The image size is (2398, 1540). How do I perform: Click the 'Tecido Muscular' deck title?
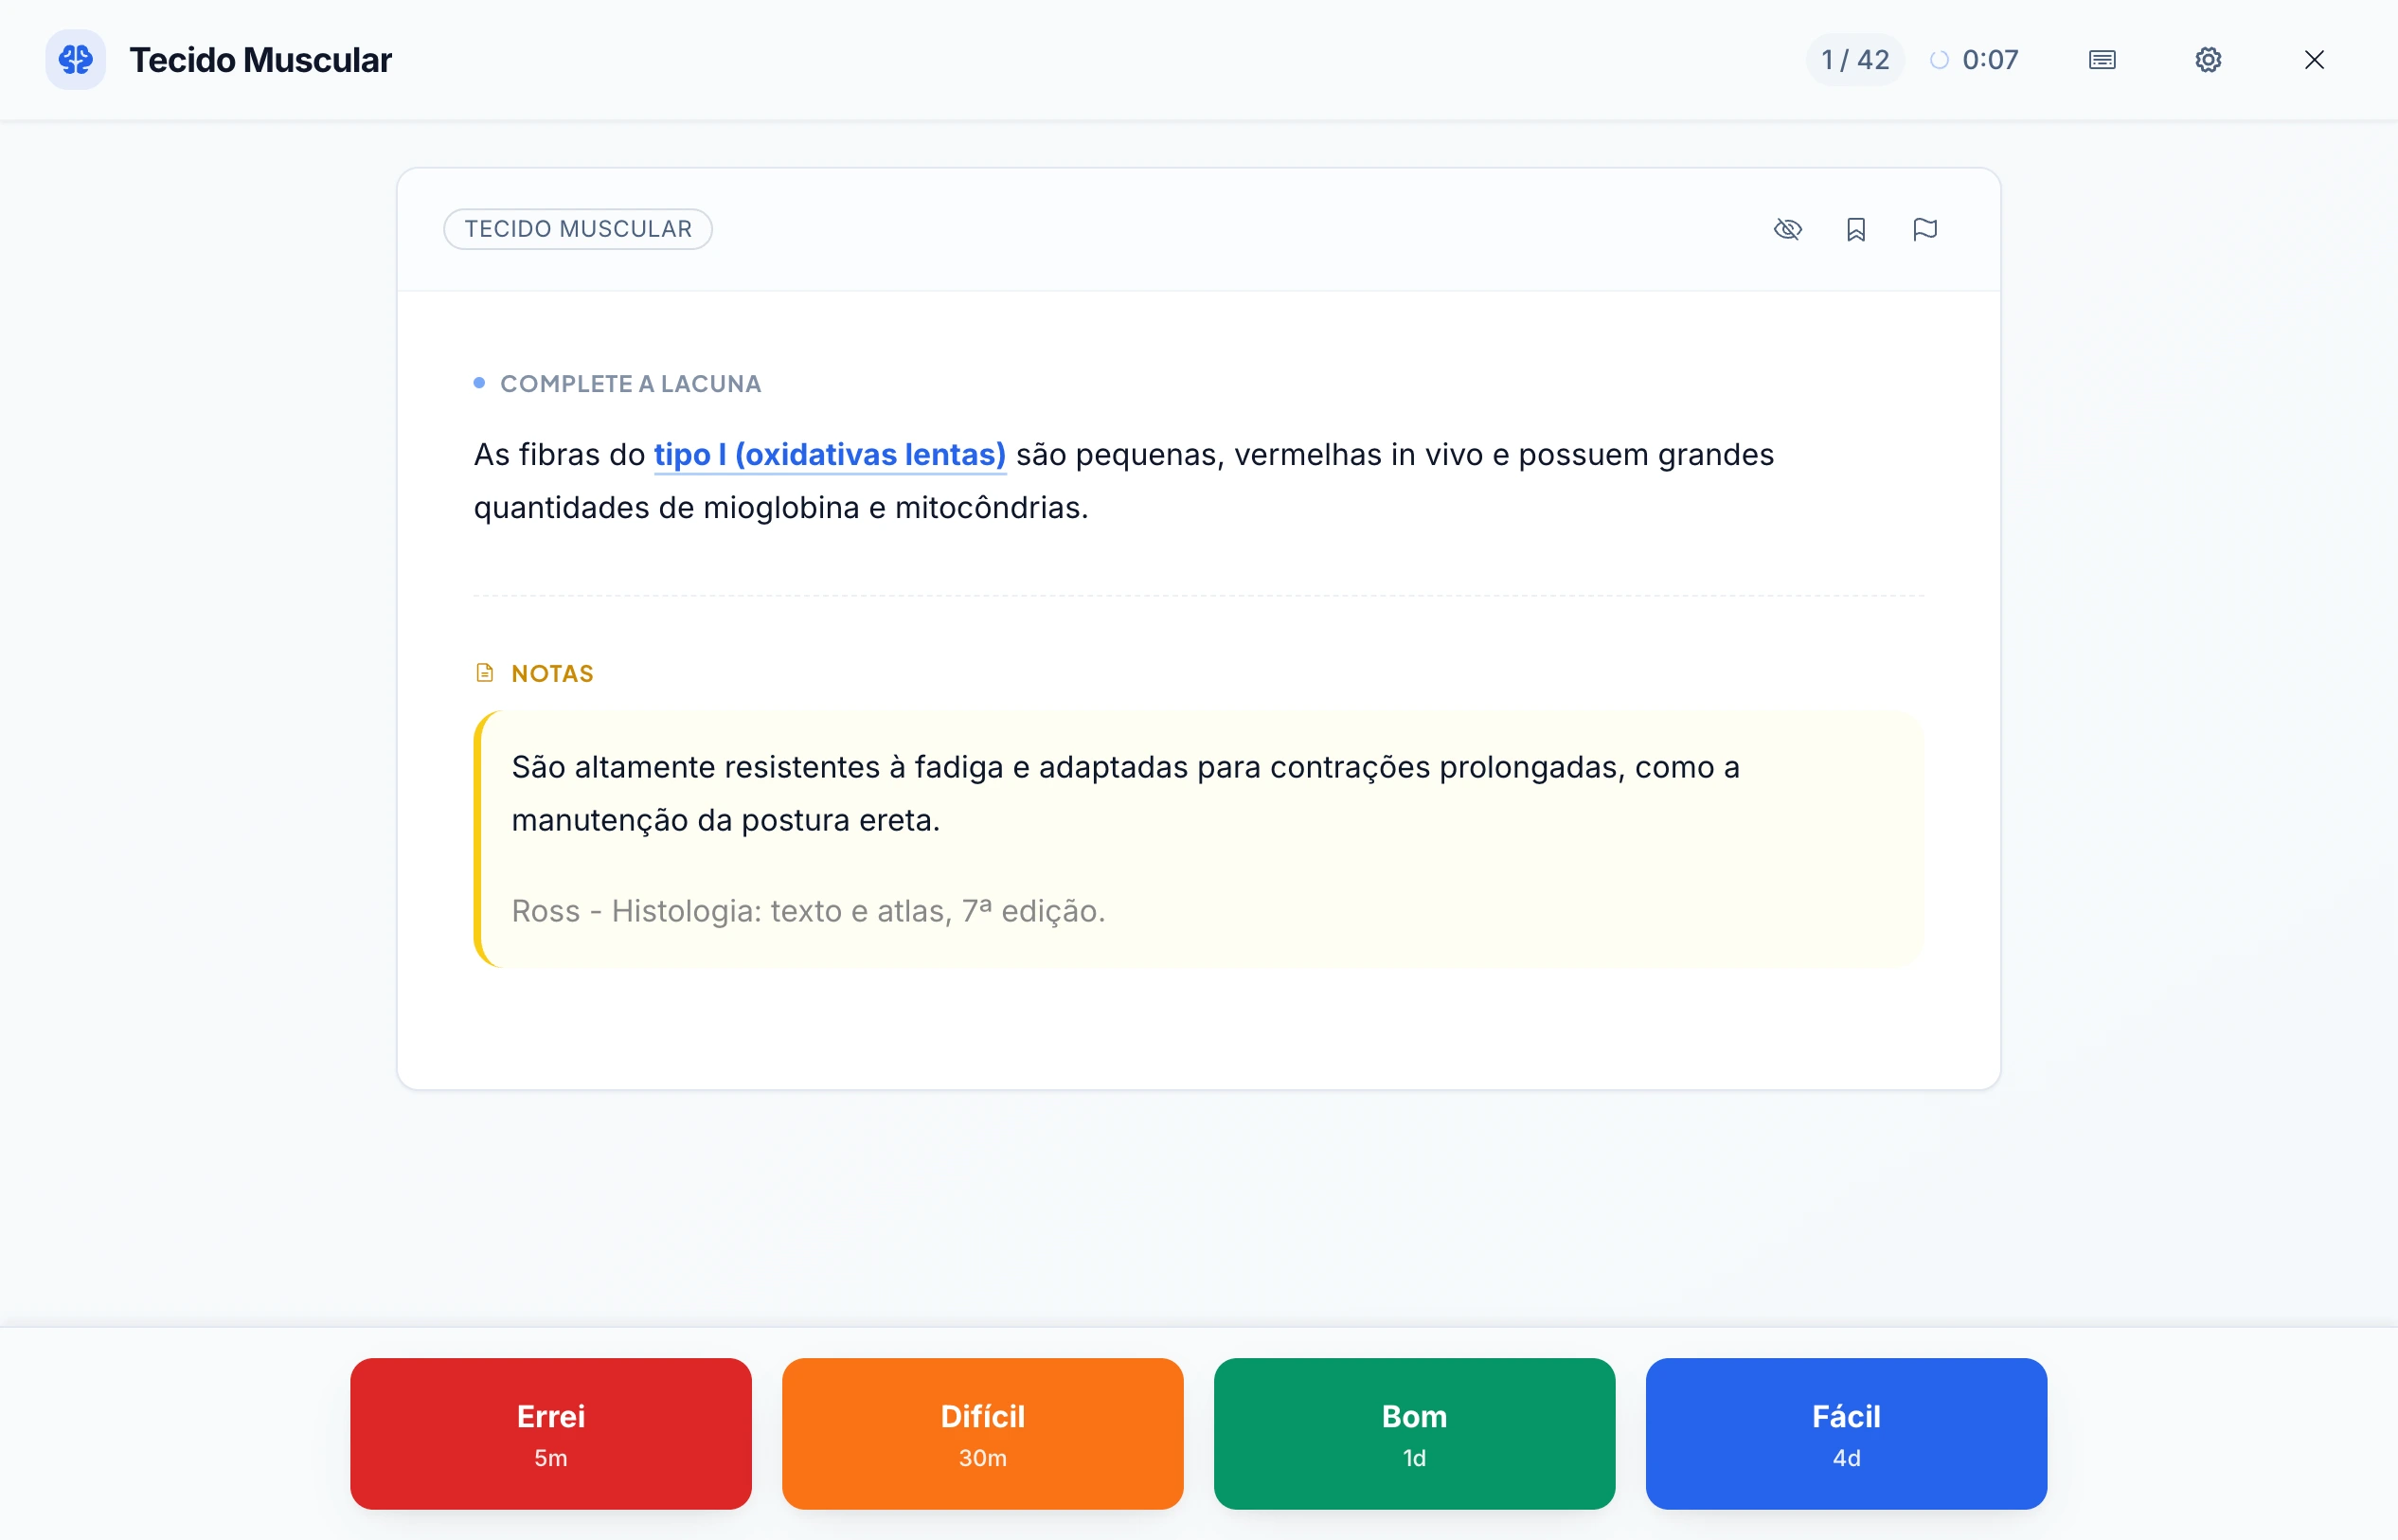tap(261, 59)
